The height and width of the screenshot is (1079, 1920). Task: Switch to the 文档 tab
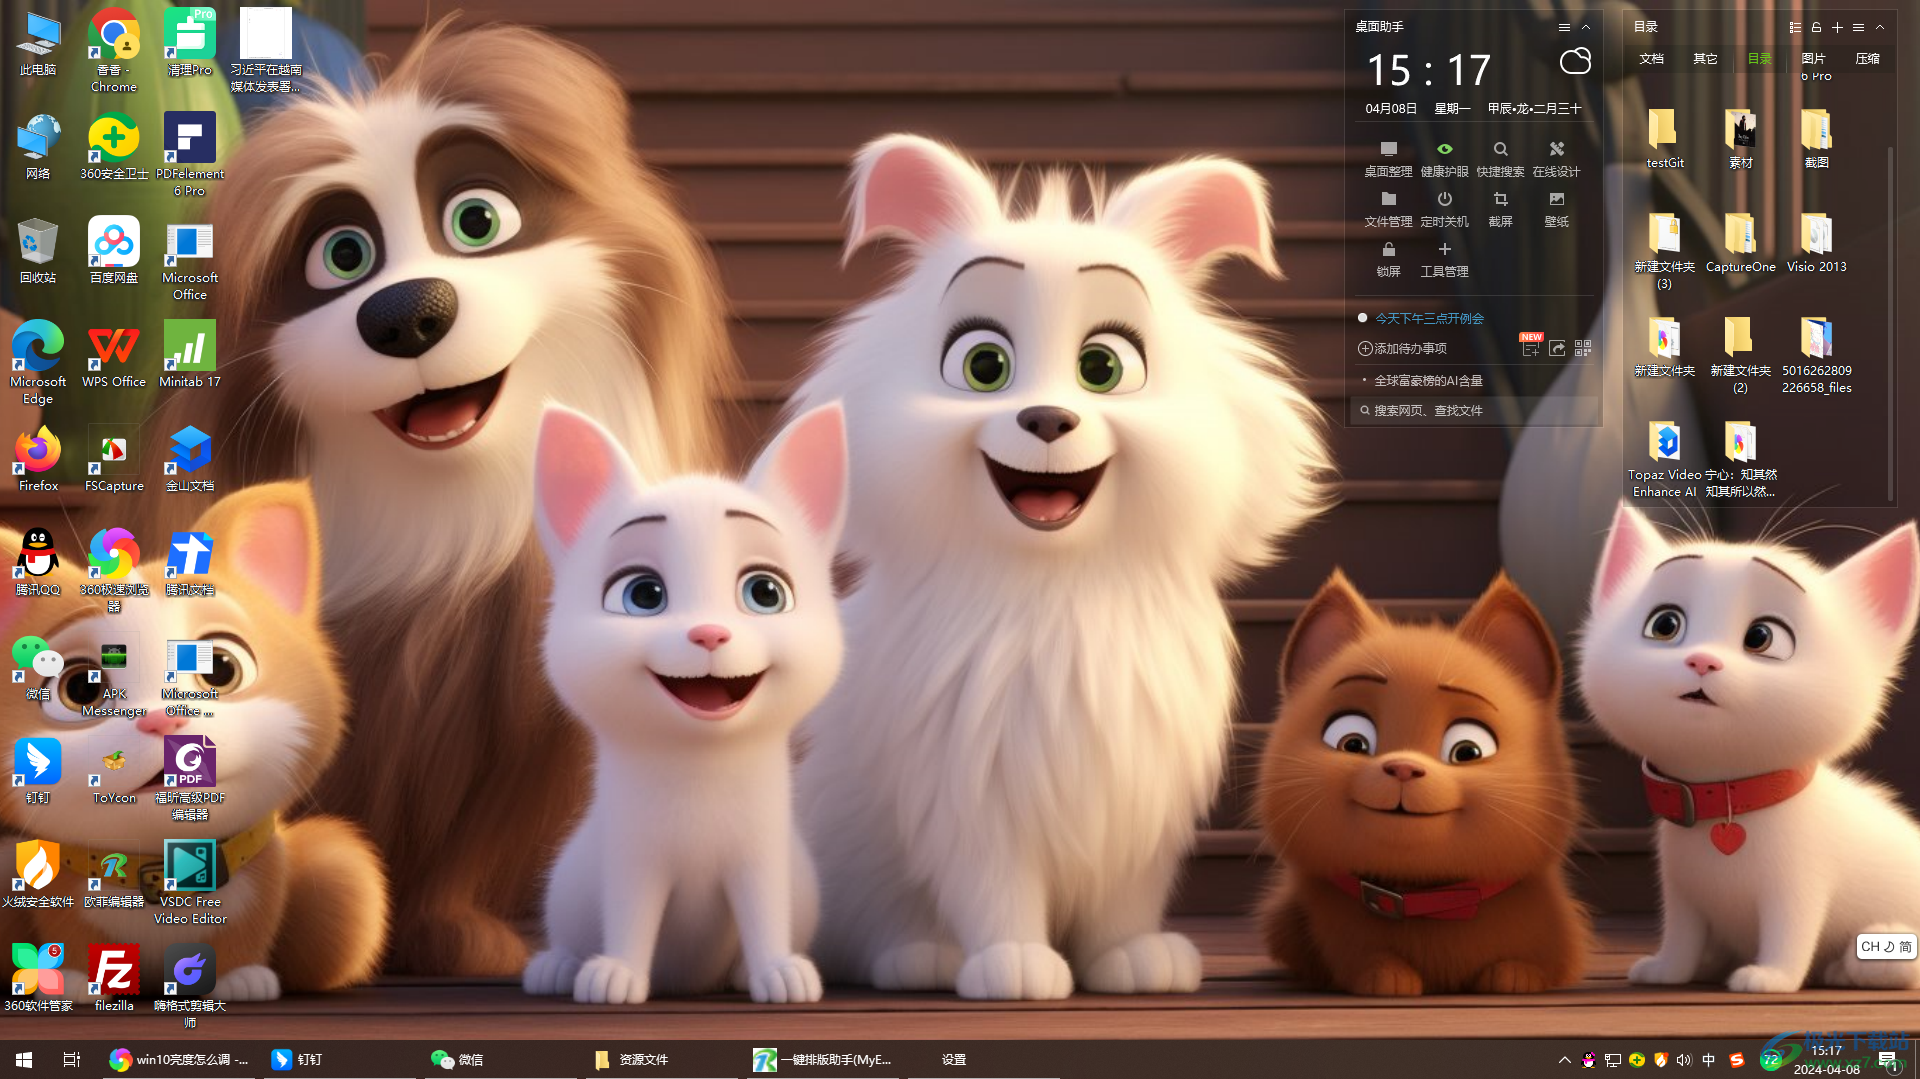coord(1651,59)
